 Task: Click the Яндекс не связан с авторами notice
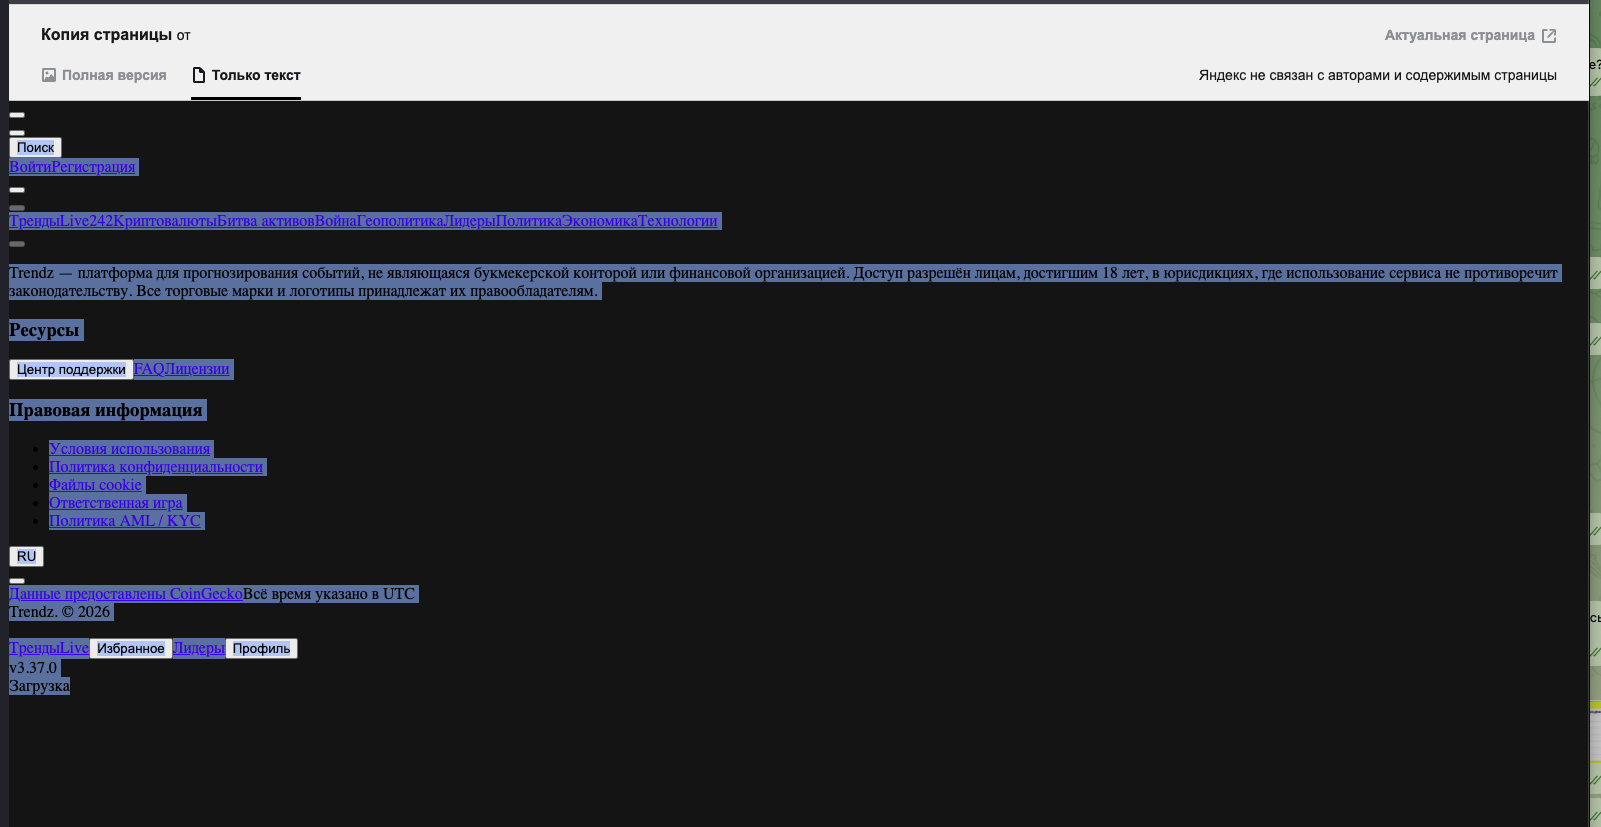click(x=1378, y=75)
